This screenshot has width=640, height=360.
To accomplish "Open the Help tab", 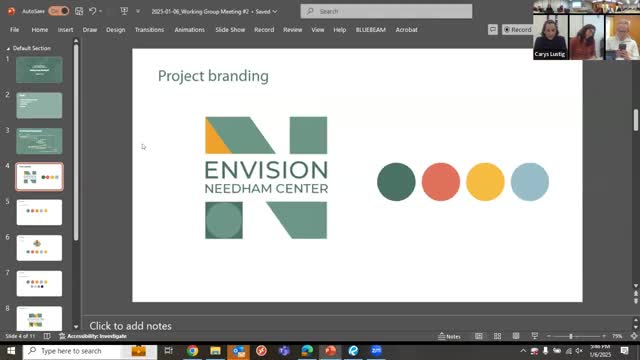I will [340, 29].
